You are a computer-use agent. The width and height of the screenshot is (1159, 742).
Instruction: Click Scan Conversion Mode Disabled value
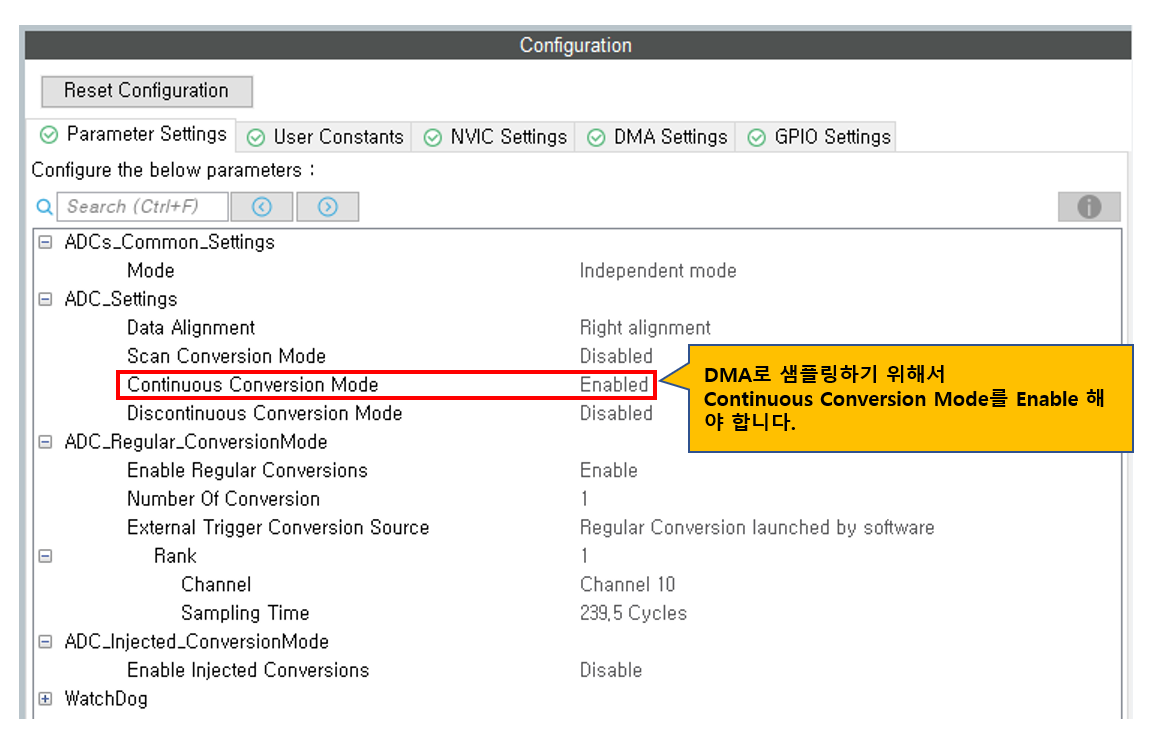tap(615, 356)
